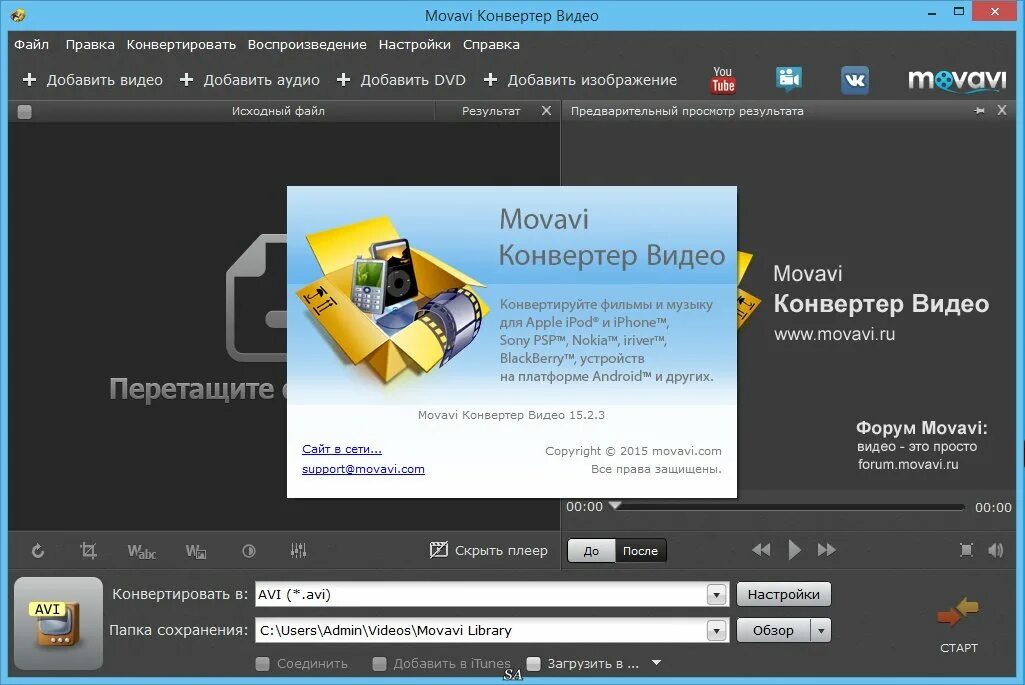Viewport: 1025px width, 685px height.
Task: Click the application icon in title bar
Action: 18,14
